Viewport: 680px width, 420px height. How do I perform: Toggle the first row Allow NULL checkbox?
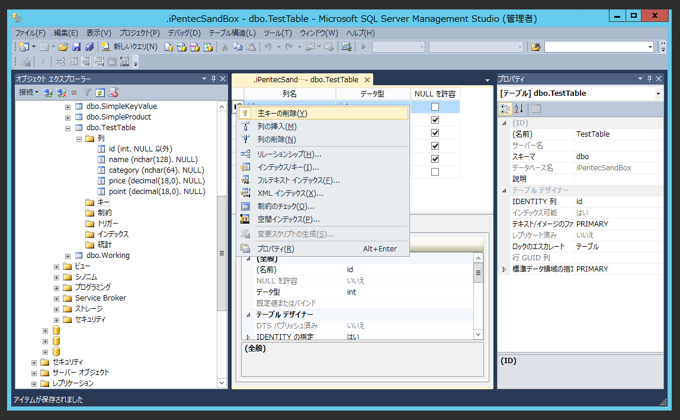coord(435,107)
